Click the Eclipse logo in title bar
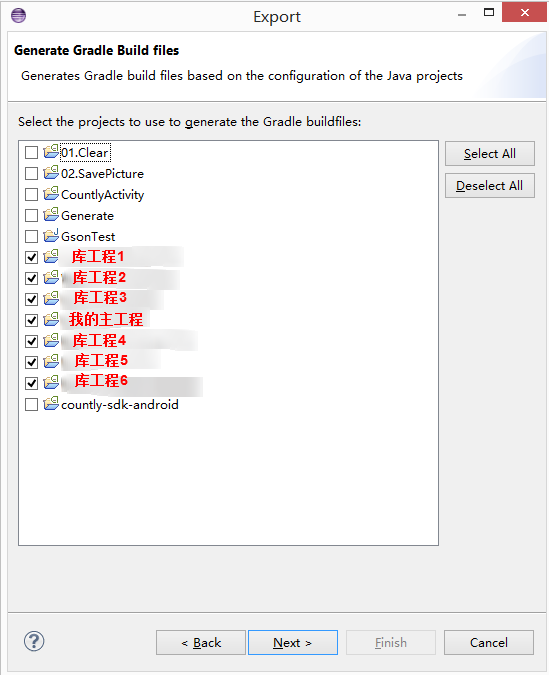The width and height of the screenshot is (549, 675). pyautogui.click(x=19, y=15)
